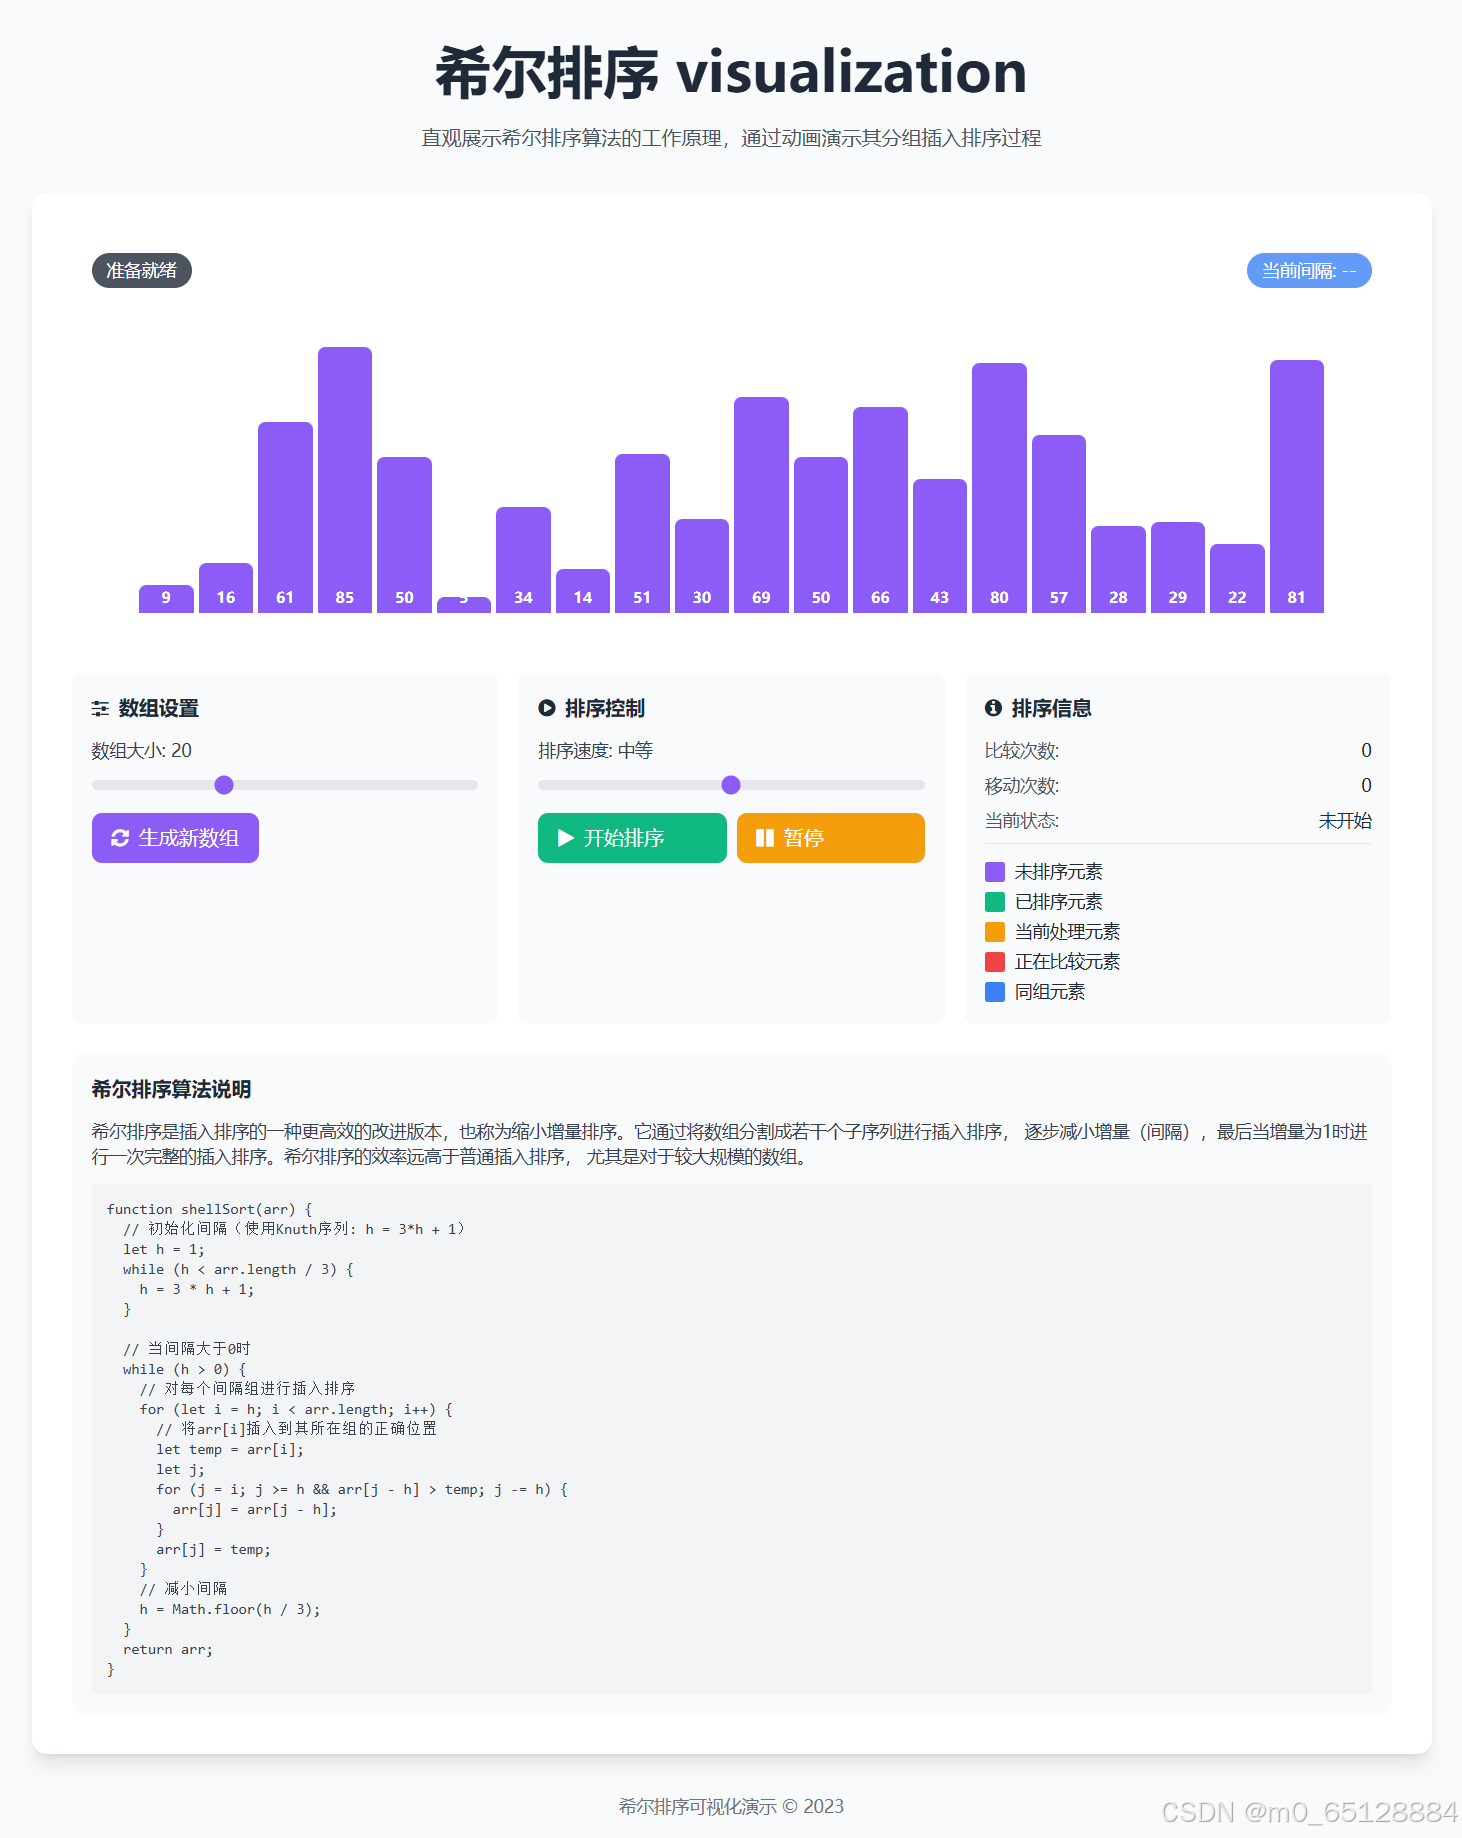Adjust the 数组大小 slider handle
Screen dimensions: 1462x1838
(x=224, y=785)
